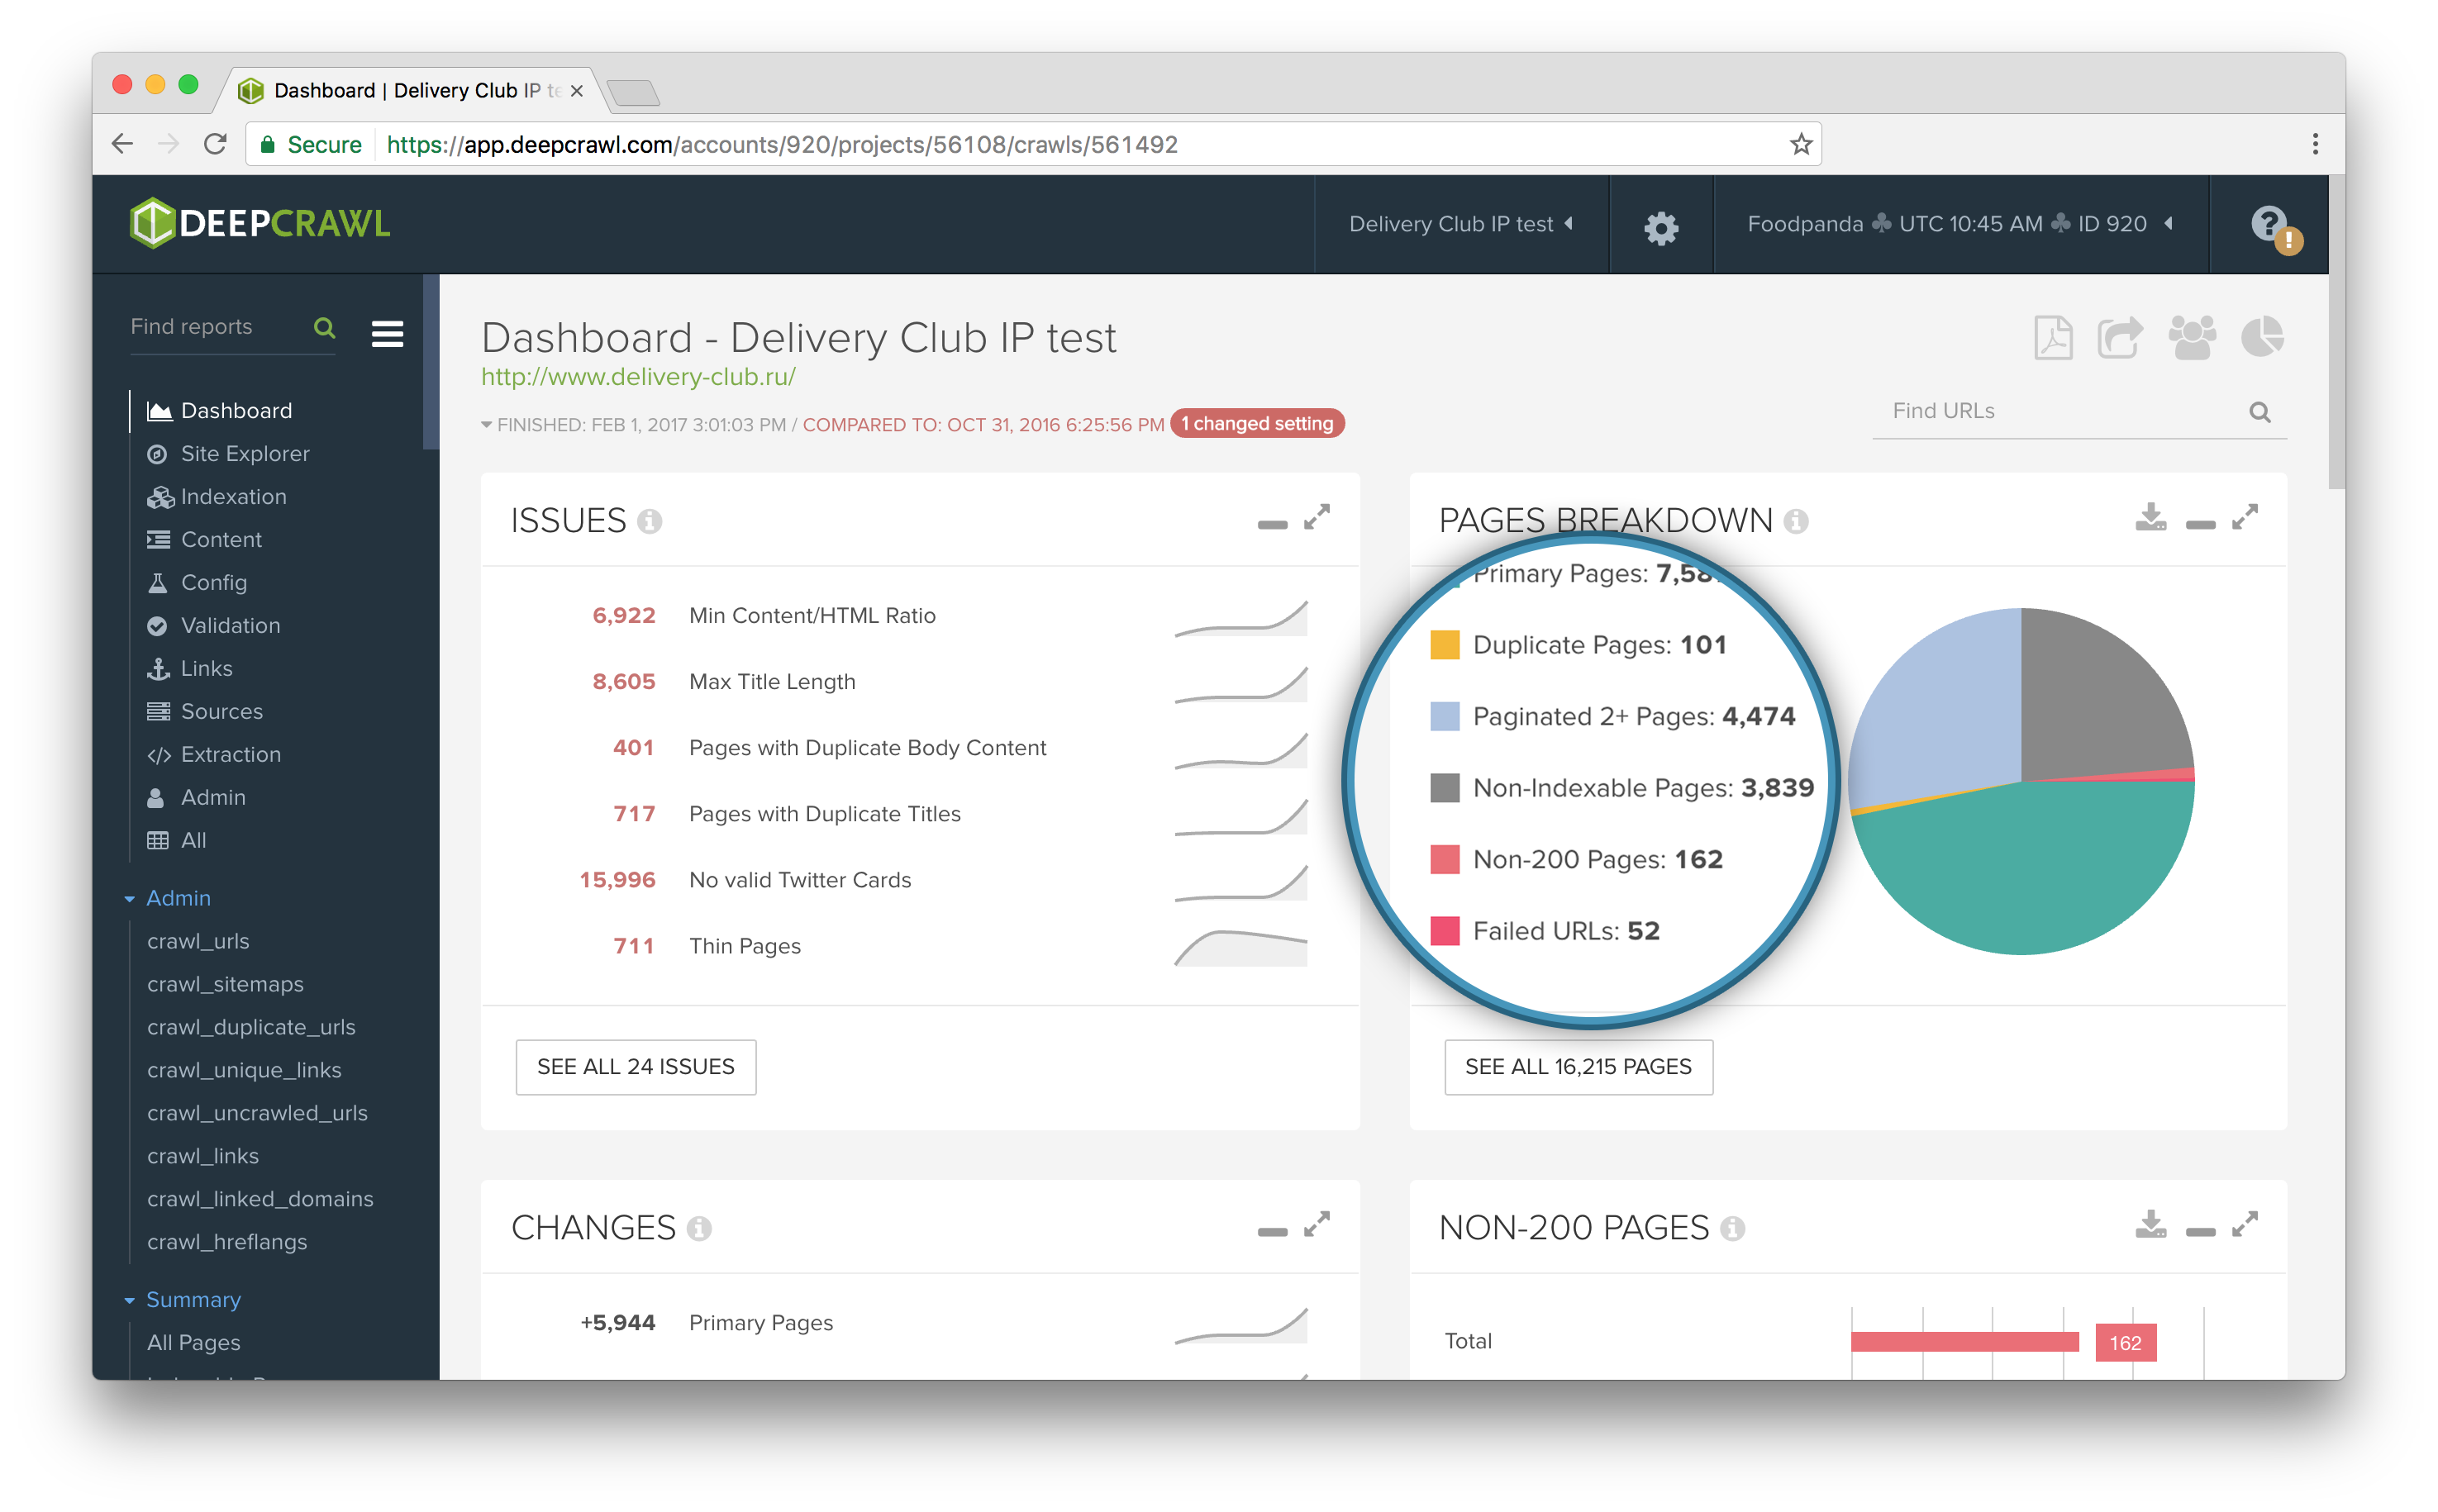
Task: Open the team users icon
Action: pyautogui.click(x=2192, y=337)
